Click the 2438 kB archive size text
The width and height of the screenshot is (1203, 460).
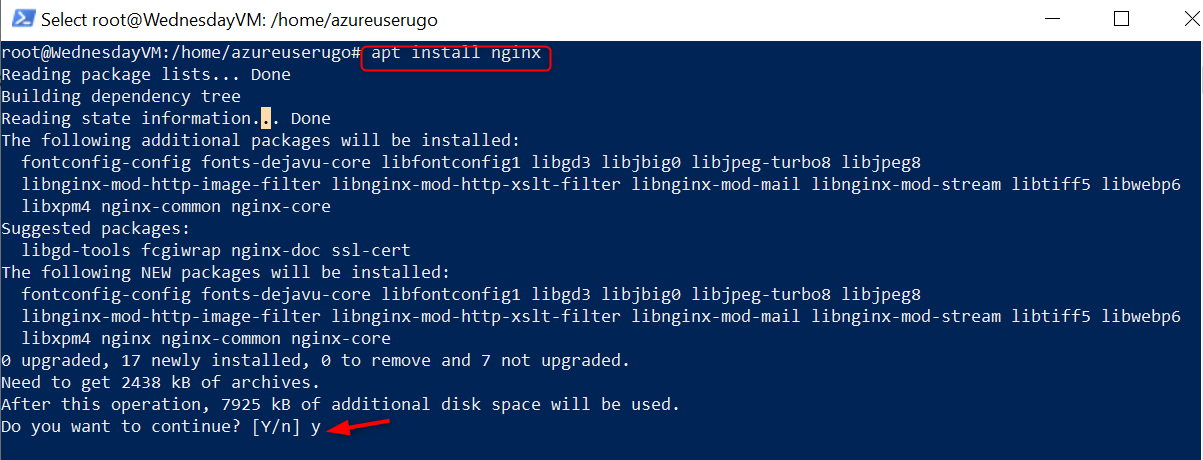(x=156, y=383)
